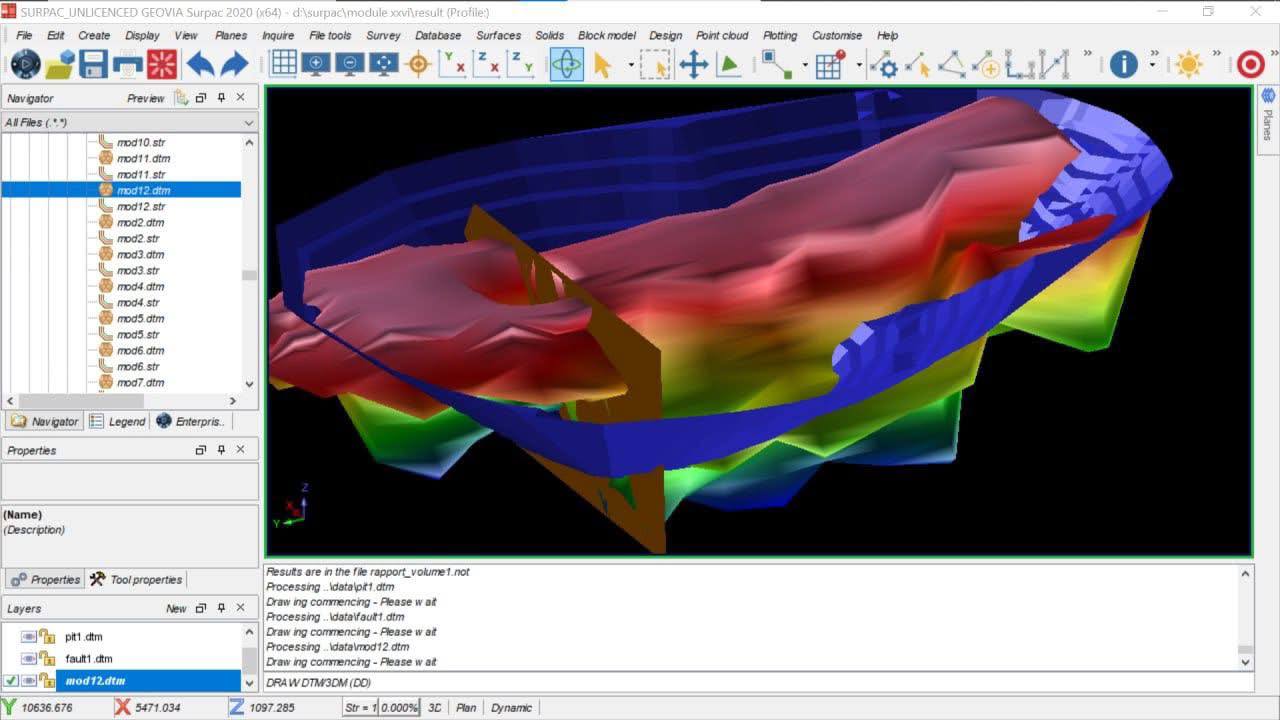Click the Save floppy disk icon

point(93,65)
